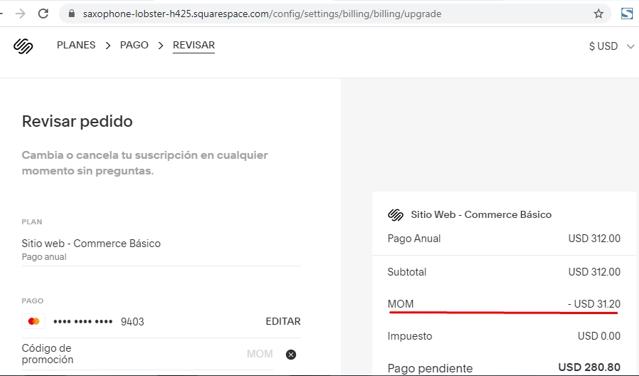The image size is (639, 376).
Task: Click the 'Código de promoción' label
Action: pos(47,354)
